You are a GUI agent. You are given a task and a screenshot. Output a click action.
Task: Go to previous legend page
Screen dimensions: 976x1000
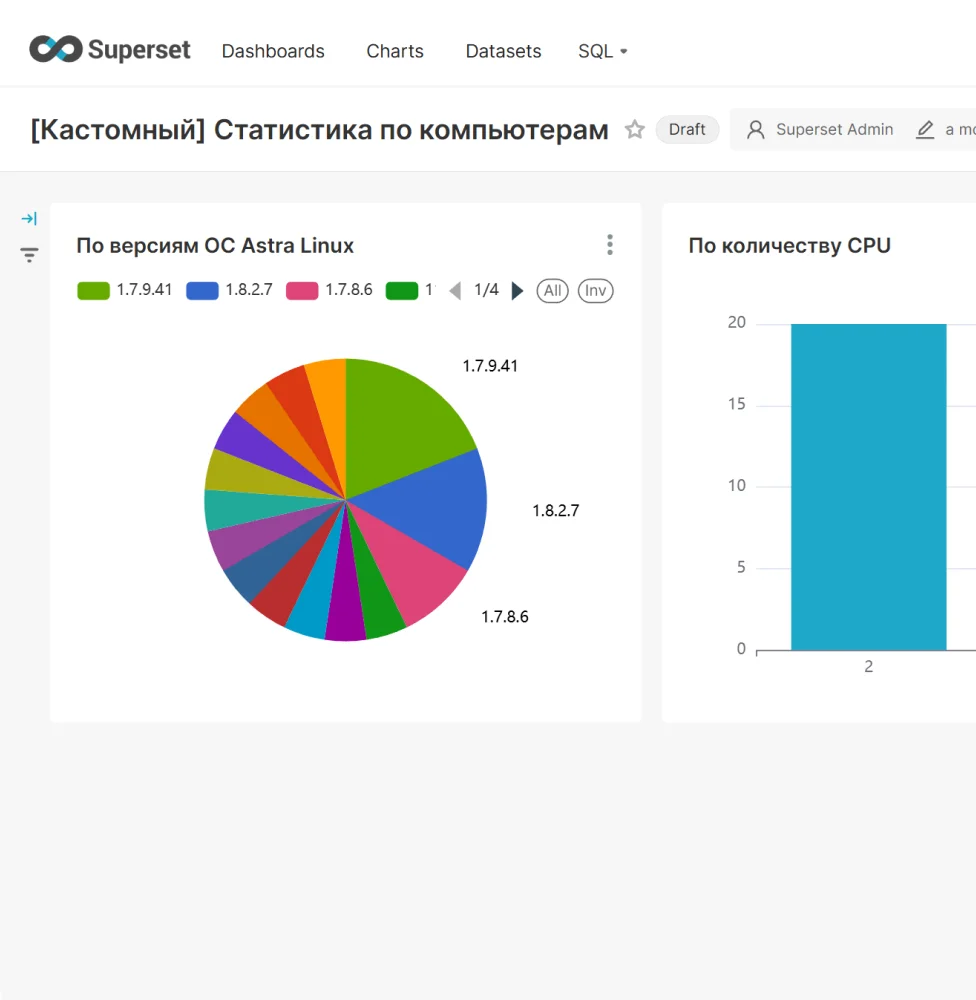(x=455, y=291)
